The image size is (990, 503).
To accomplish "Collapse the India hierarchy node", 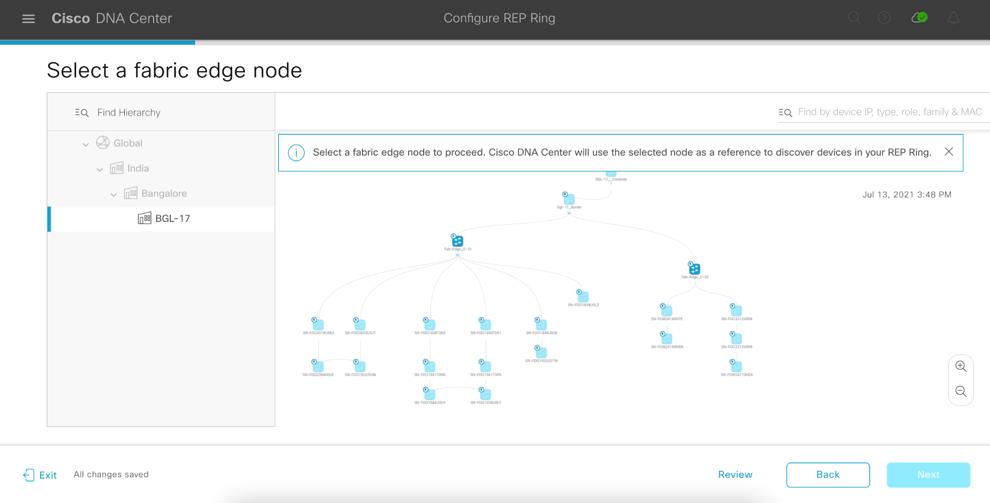I will [100, 169].
